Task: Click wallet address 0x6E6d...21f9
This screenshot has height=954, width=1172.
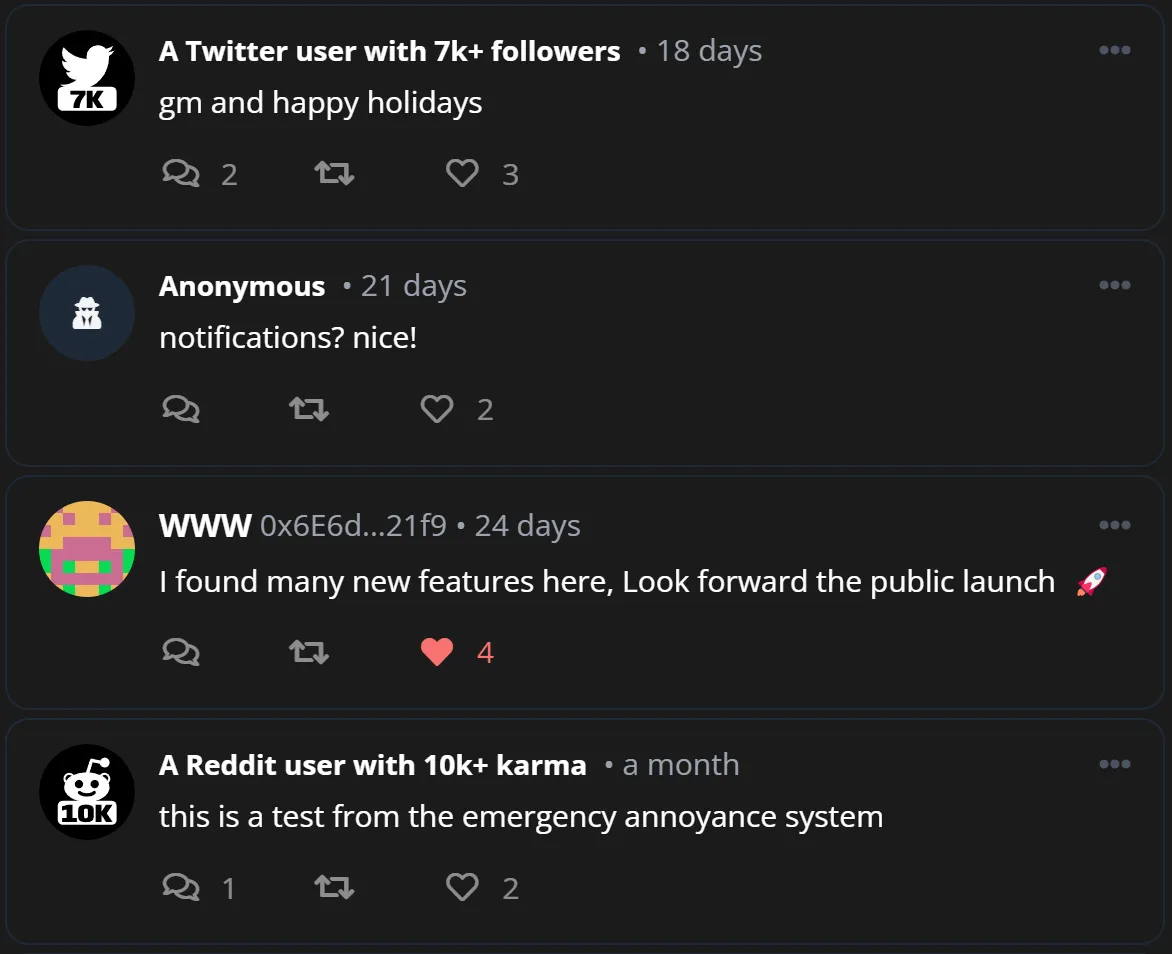Action: pyautogui.click(x=353, y=526)
